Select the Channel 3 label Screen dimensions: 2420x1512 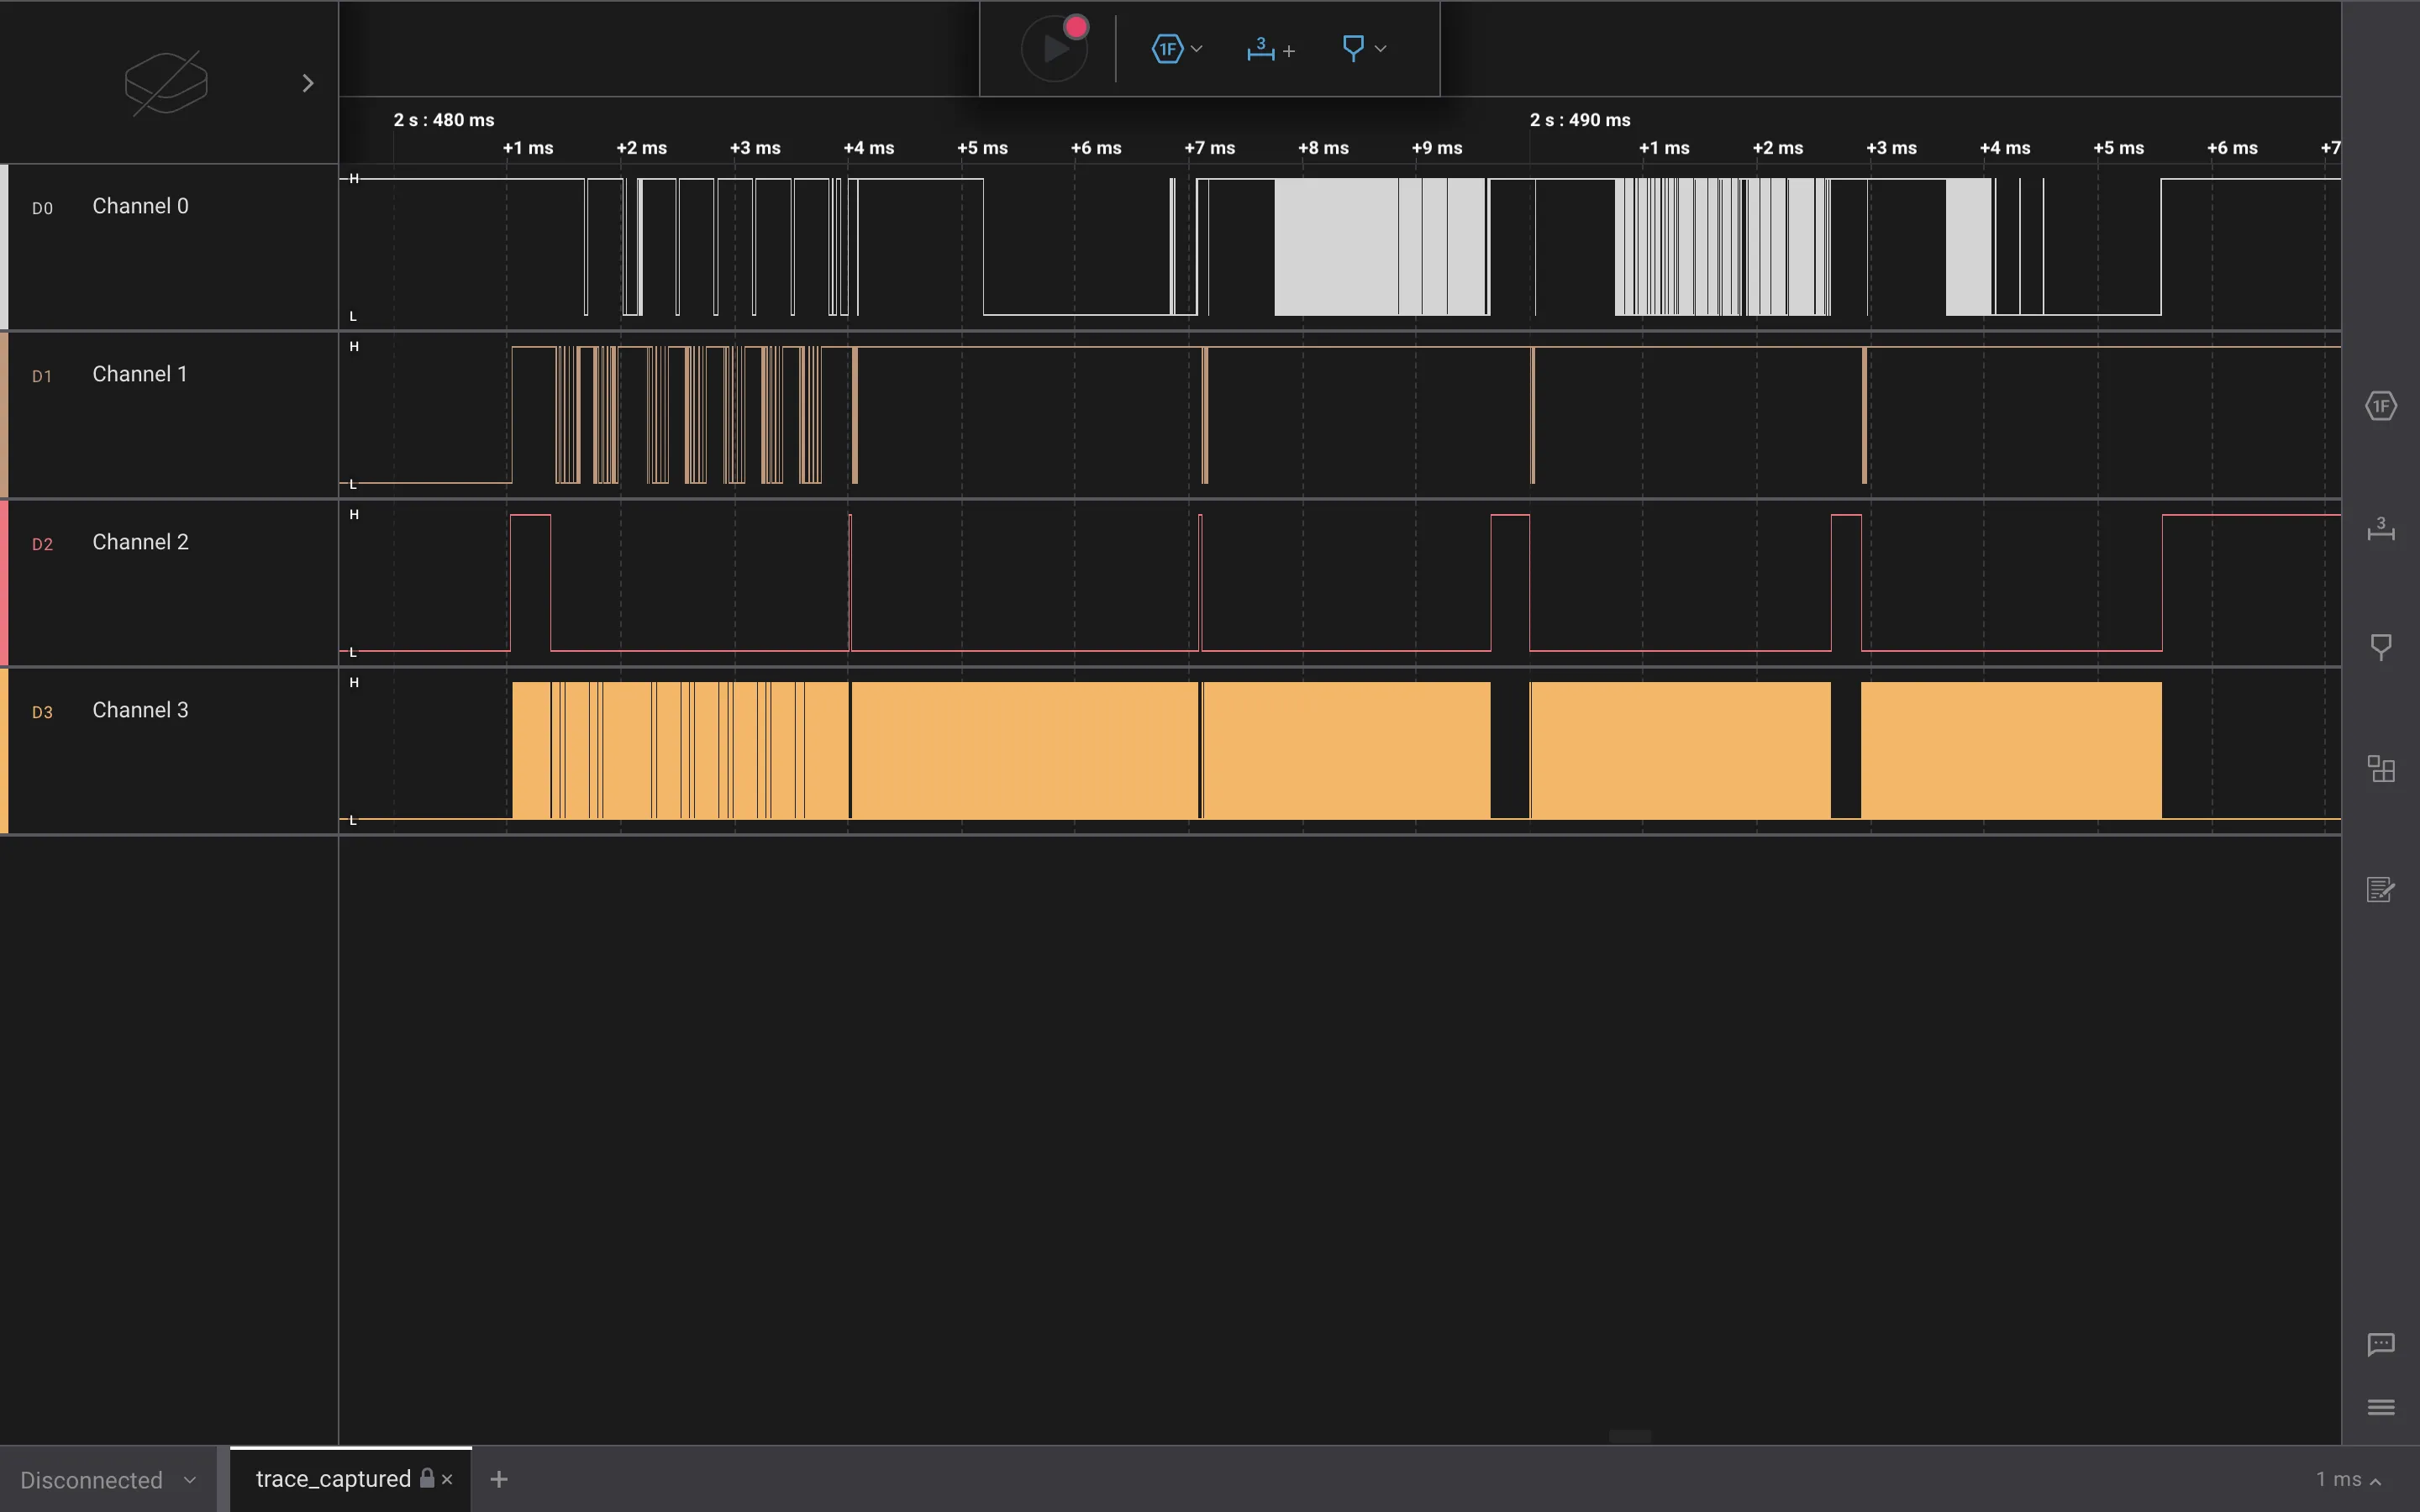[140, 710]
